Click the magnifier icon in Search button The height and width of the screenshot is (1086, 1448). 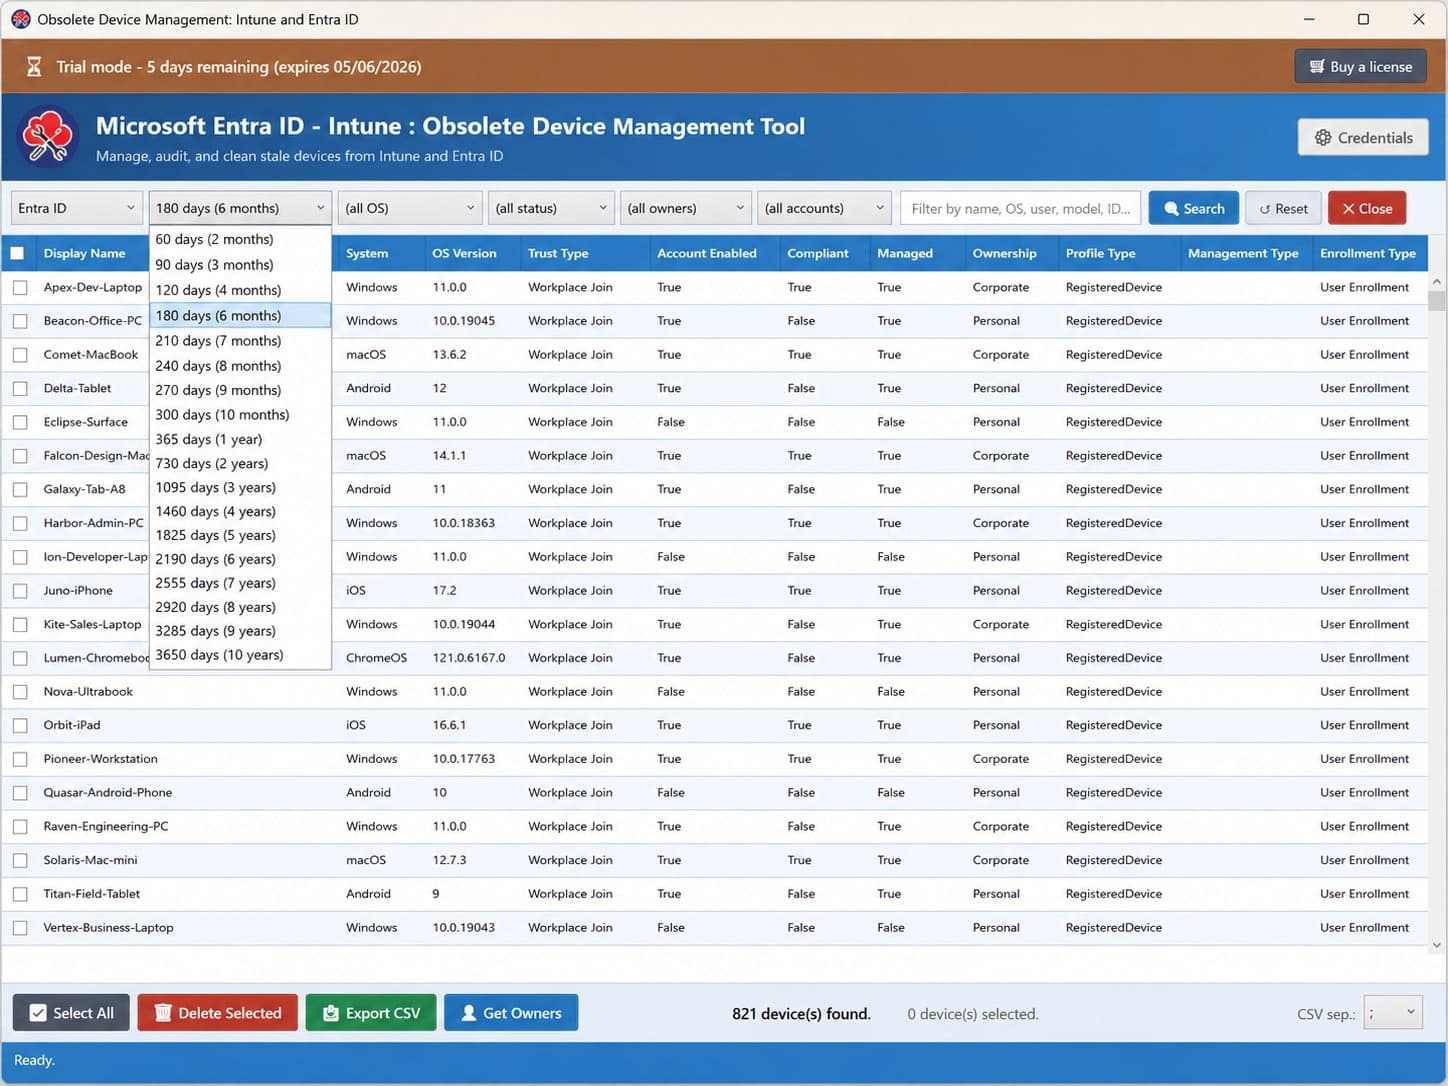coord(1171,208)
